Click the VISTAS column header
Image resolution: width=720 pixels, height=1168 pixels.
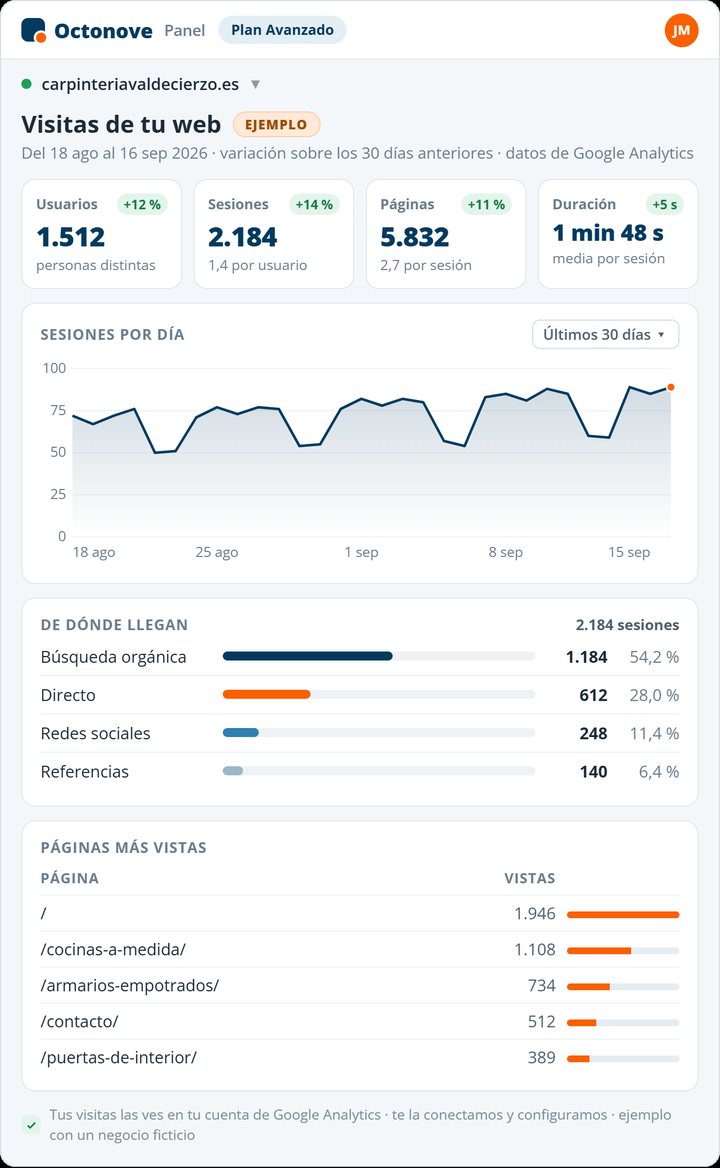click(529, 878)
